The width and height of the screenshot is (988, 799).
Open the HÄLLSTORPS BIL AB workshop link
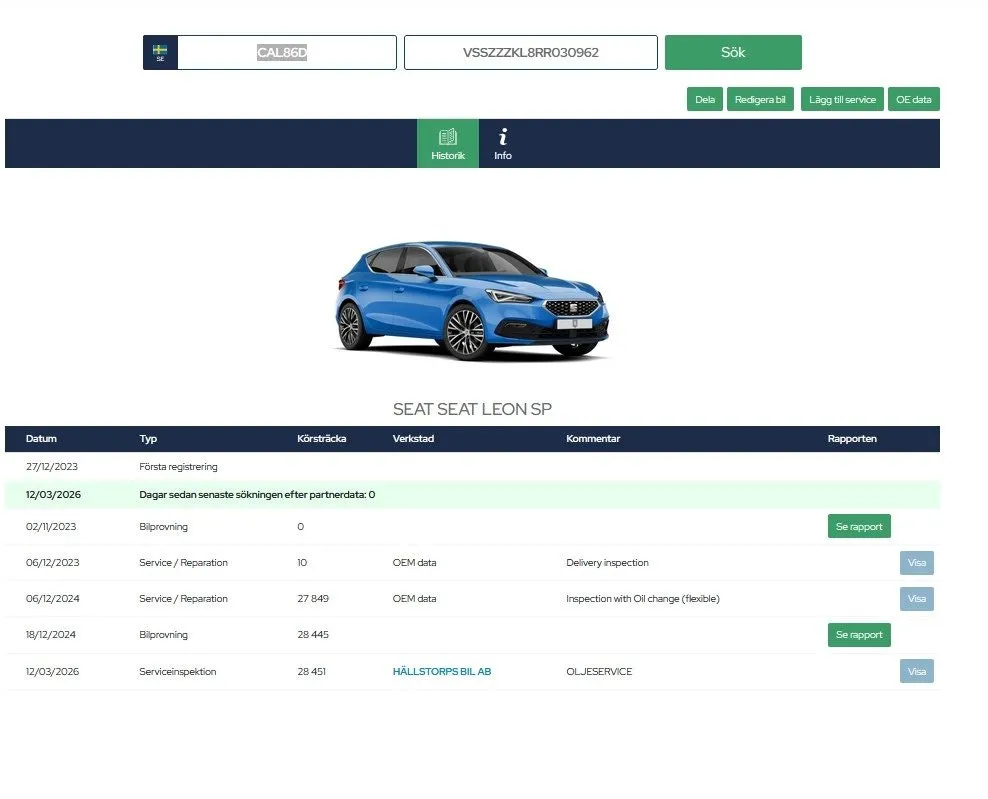(x=442, y=671)
